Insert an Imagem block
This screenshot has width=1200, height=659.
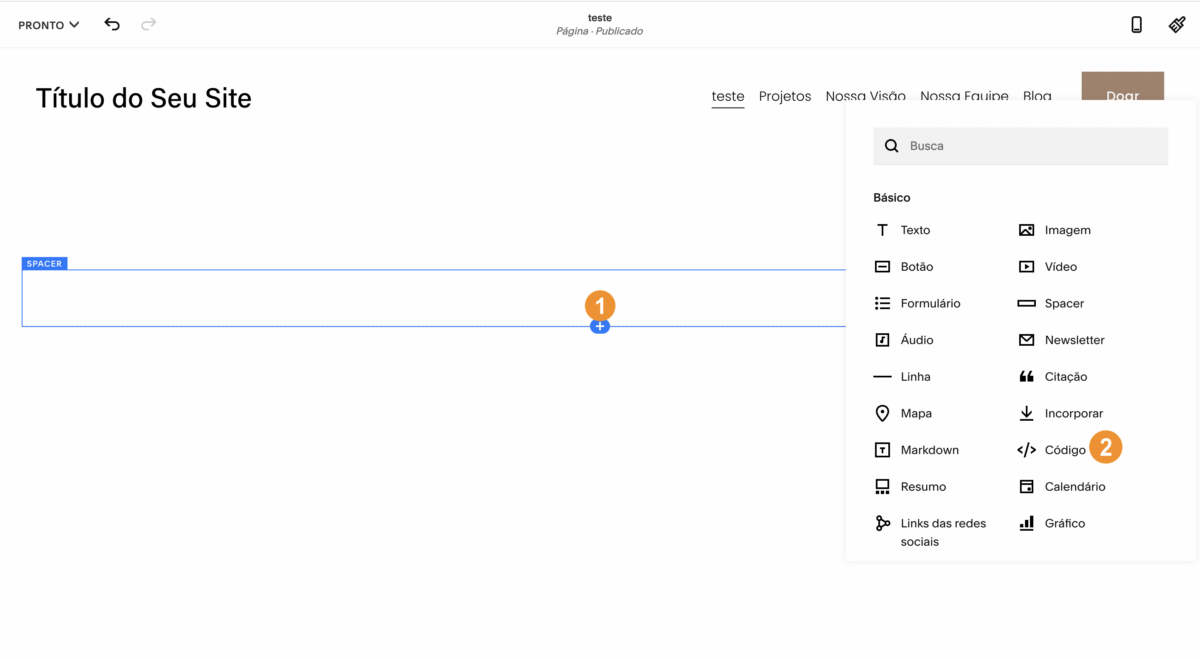click(x=1066, y=230)
